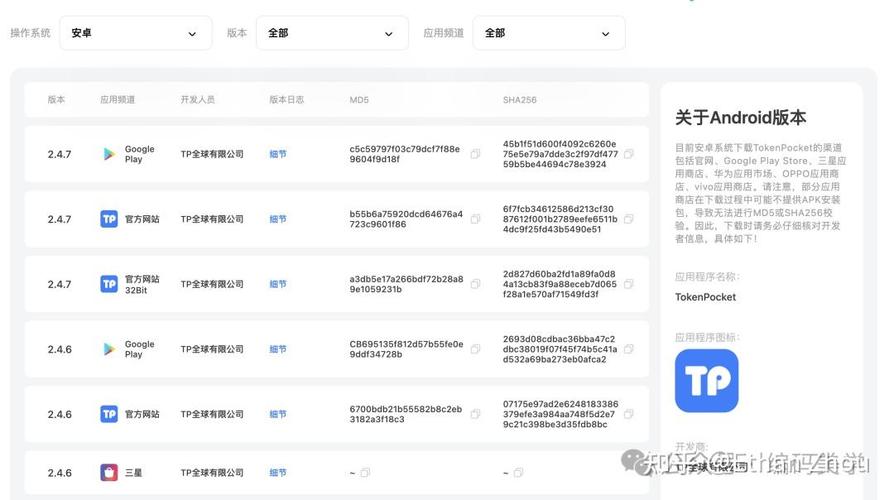Click SHA256 copy icon in 三星 row

tap(518, 473)
